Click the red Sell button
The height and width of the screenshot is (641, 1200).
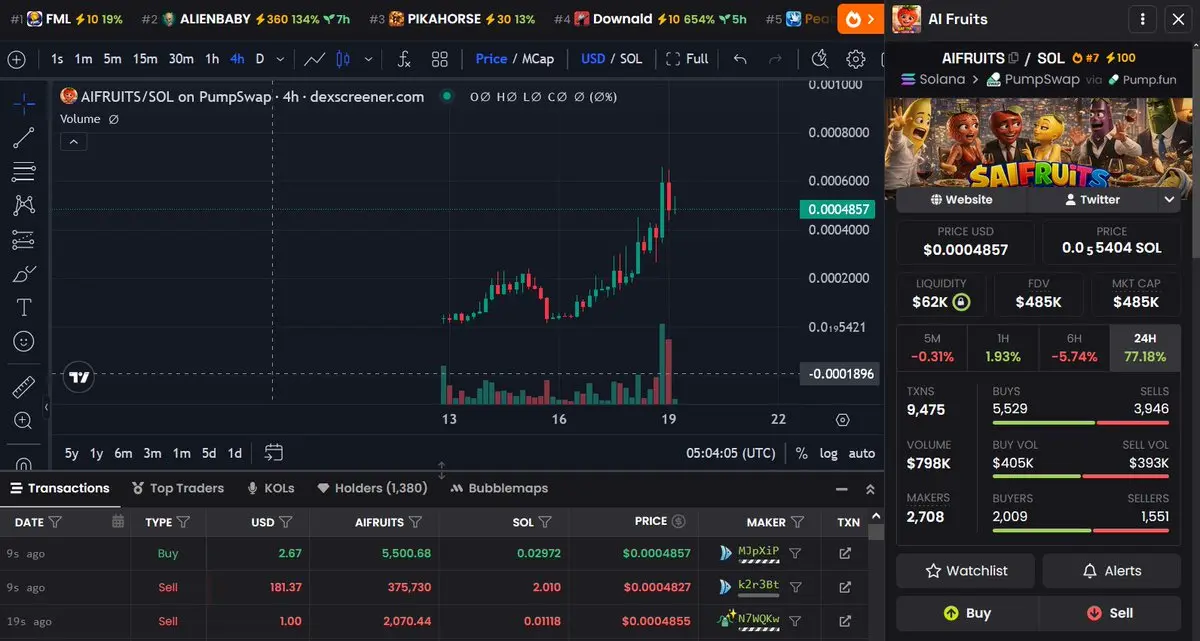[x=1109, y=613]
